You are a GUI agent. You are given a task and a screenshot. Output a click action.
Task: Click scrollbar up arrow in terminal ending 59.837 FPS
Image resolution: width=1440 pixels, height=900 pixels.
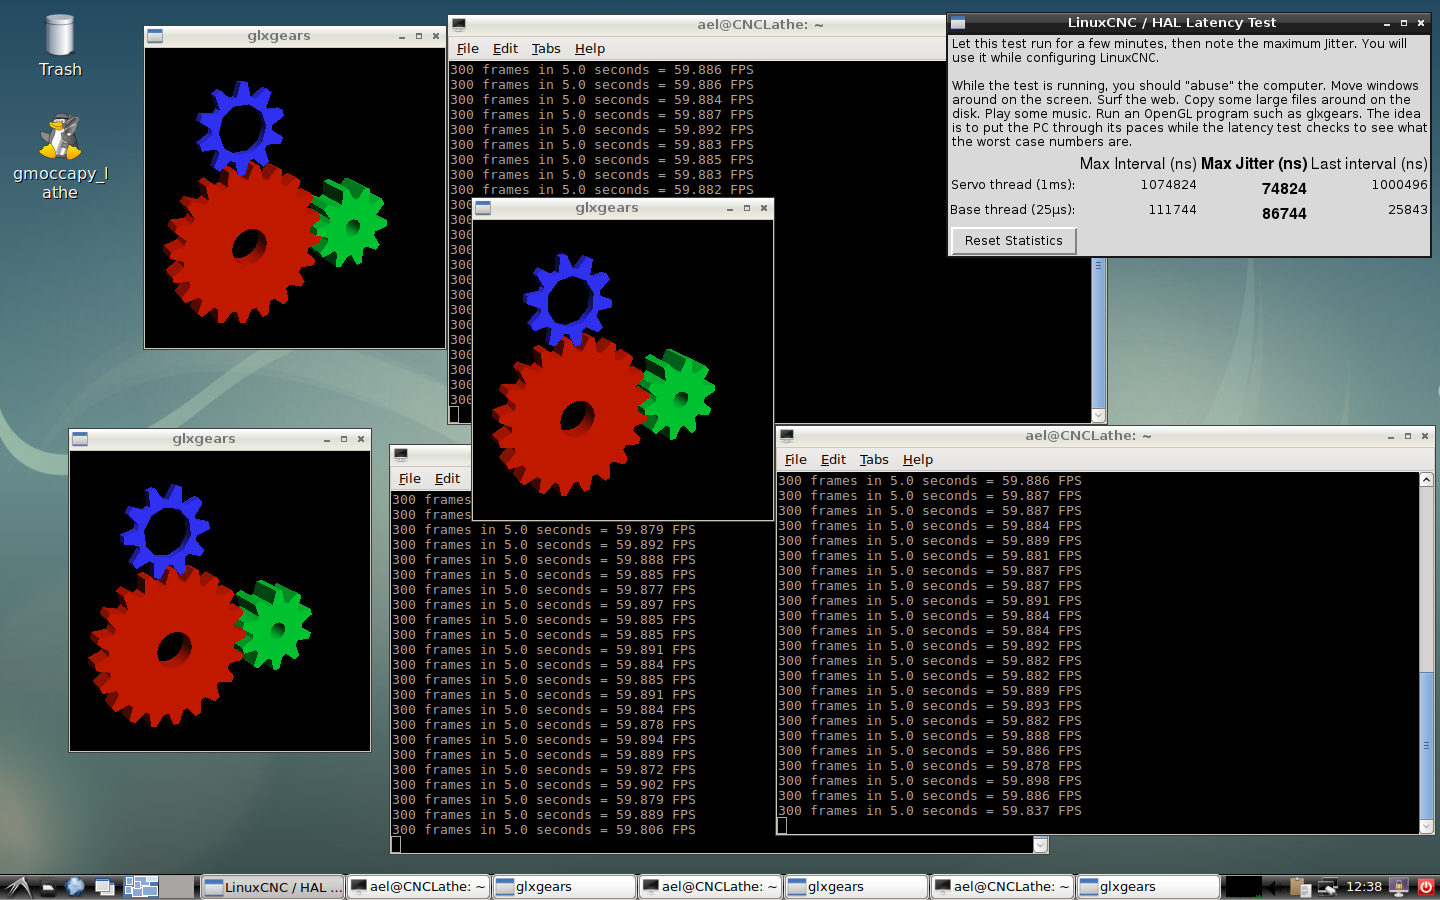[x=1427, y=480]
